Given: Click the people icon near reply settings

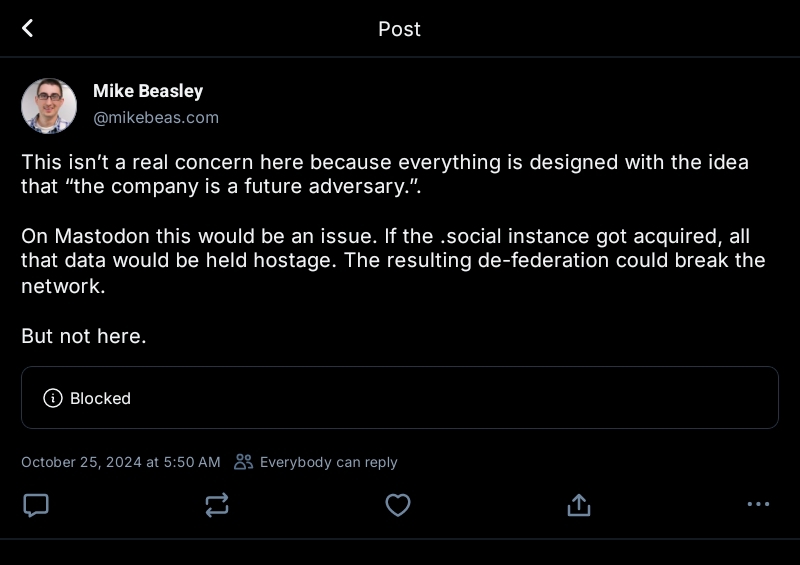Looking at the screenshot, I should click(243, 462).
